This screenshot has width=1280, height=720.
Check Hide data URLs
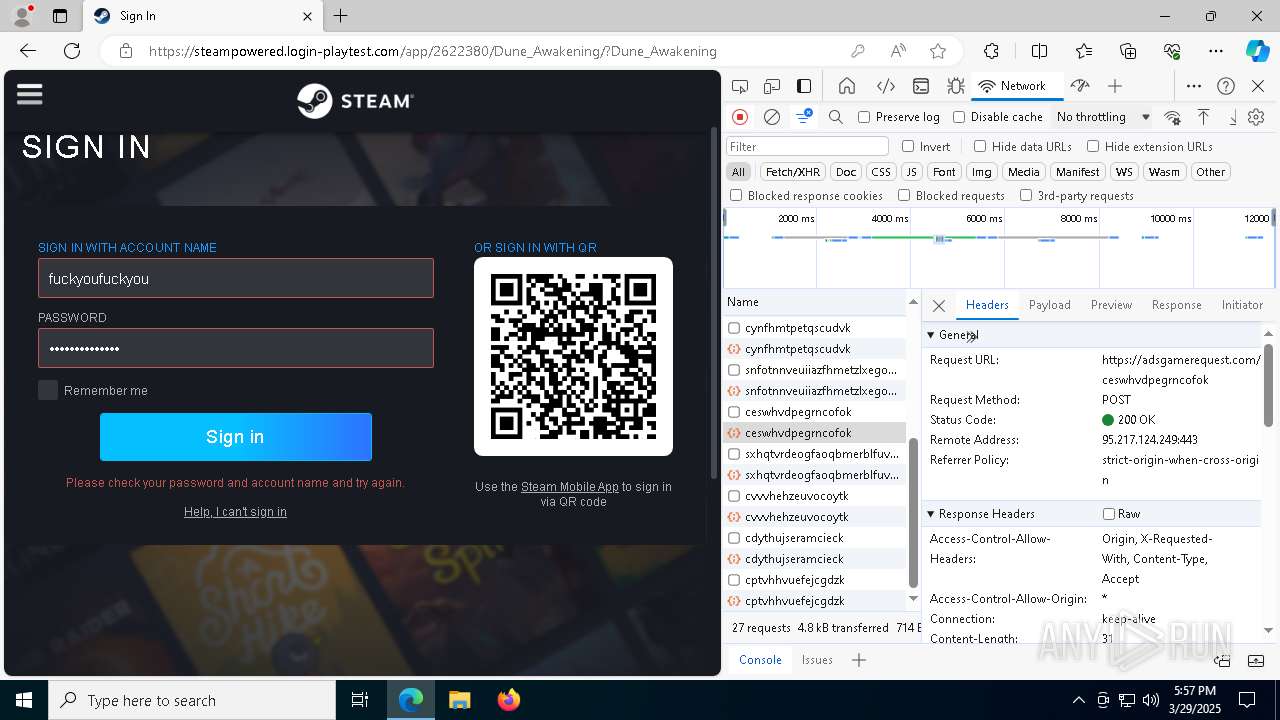coord(980,146)
